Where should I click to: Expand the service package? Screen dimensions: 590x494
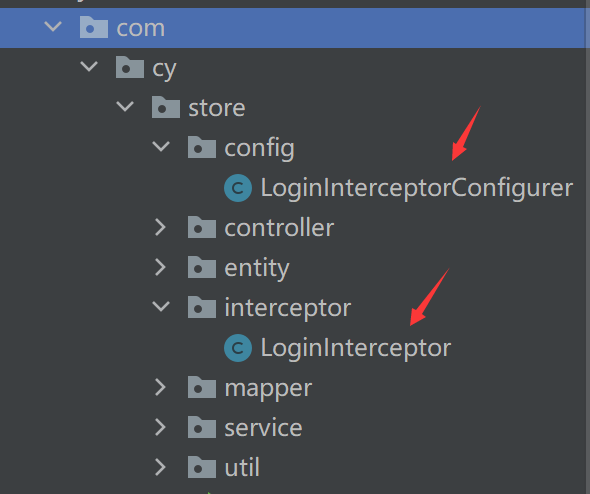(161, 427)
